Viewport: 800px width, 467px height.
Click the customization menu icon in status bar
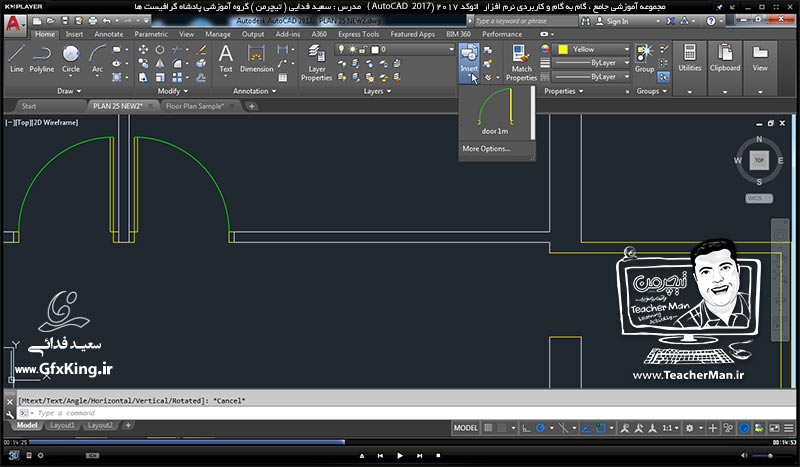click(x=789, y=428)
